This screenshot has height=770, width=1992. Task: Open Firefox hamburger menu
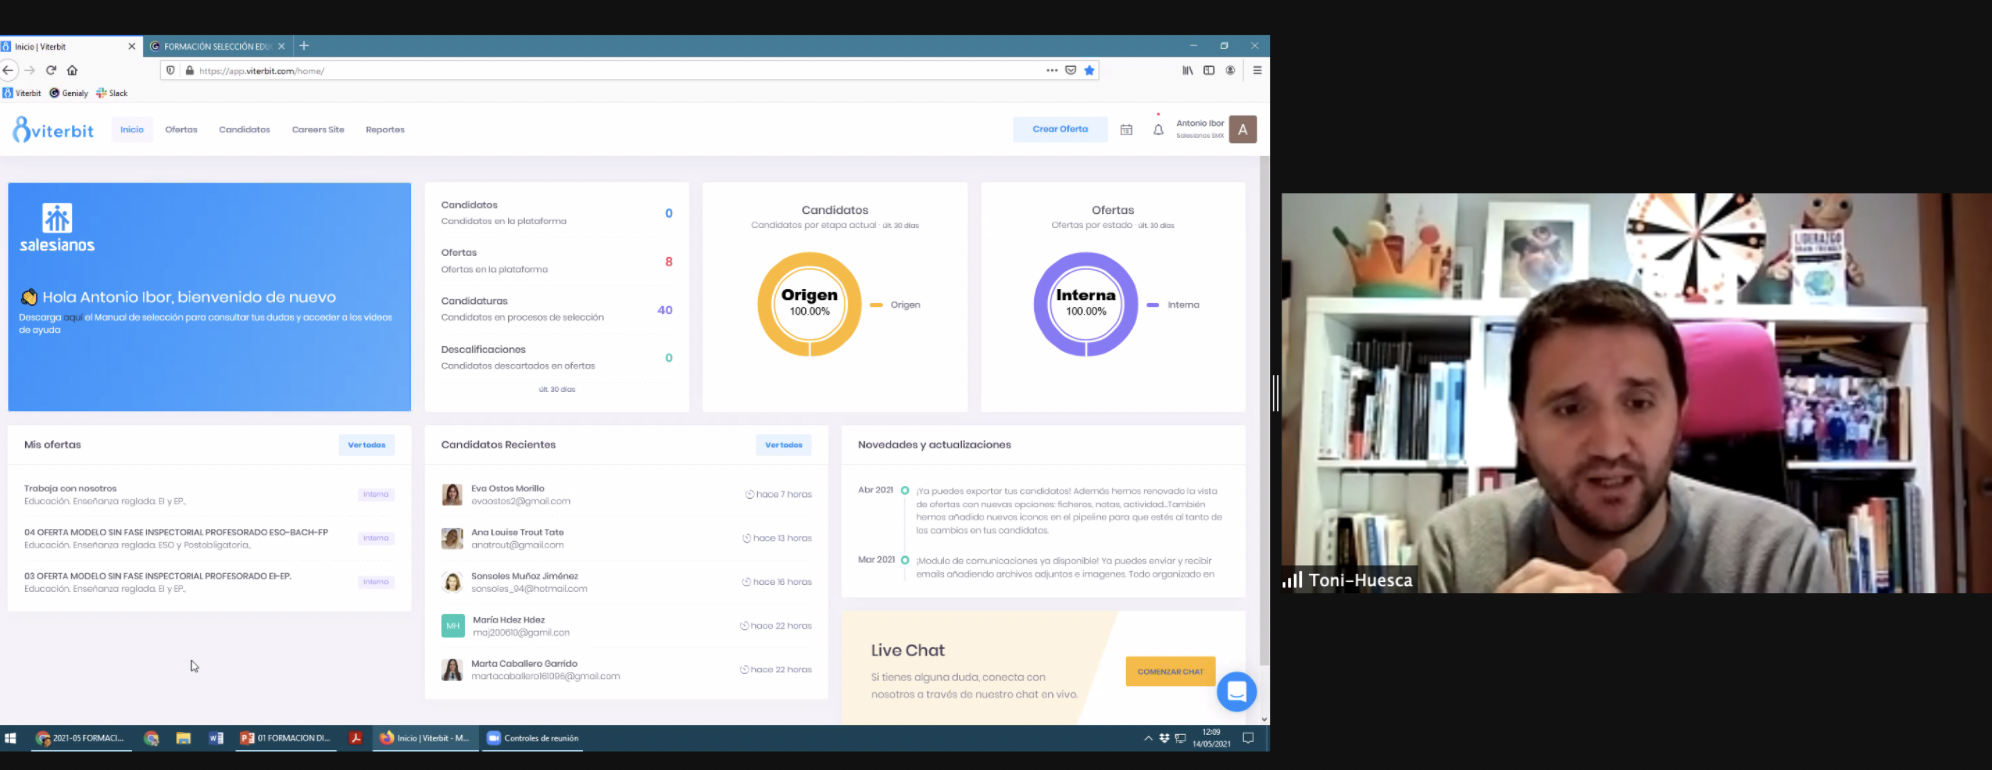pos(1257,71)
